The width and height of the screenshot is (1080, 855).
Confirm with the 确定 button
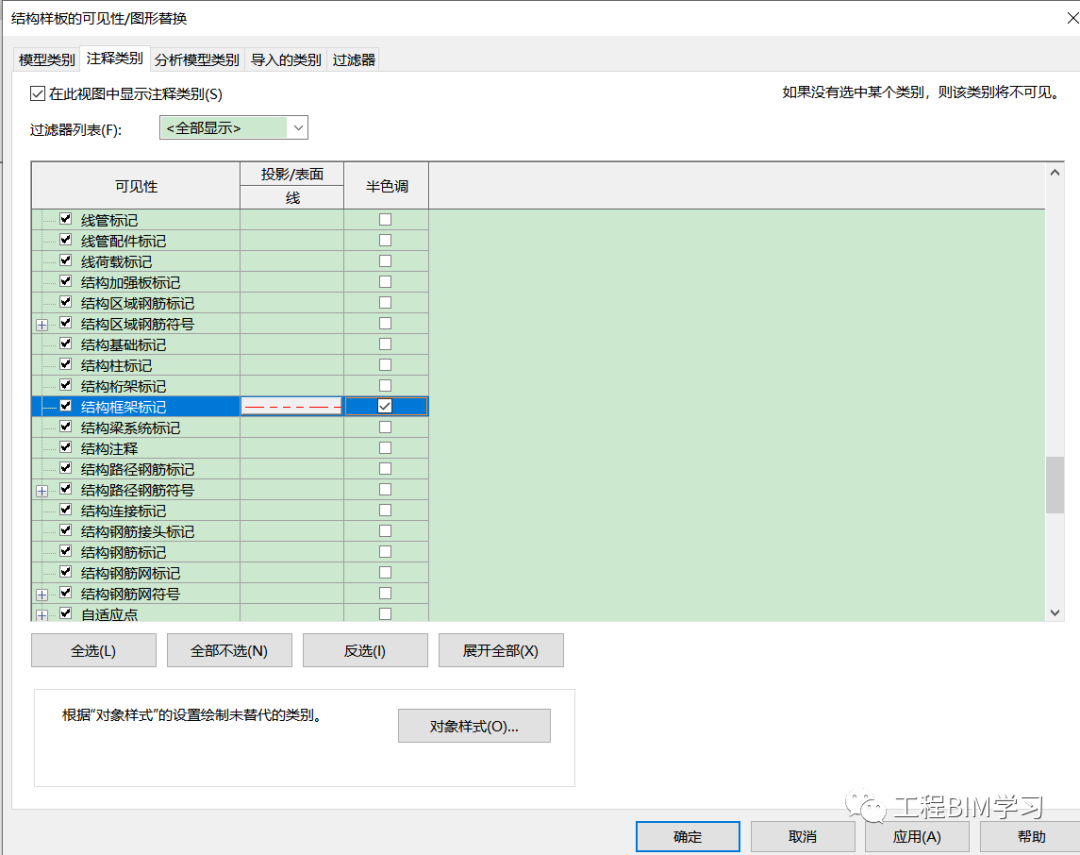pos(687,836)
